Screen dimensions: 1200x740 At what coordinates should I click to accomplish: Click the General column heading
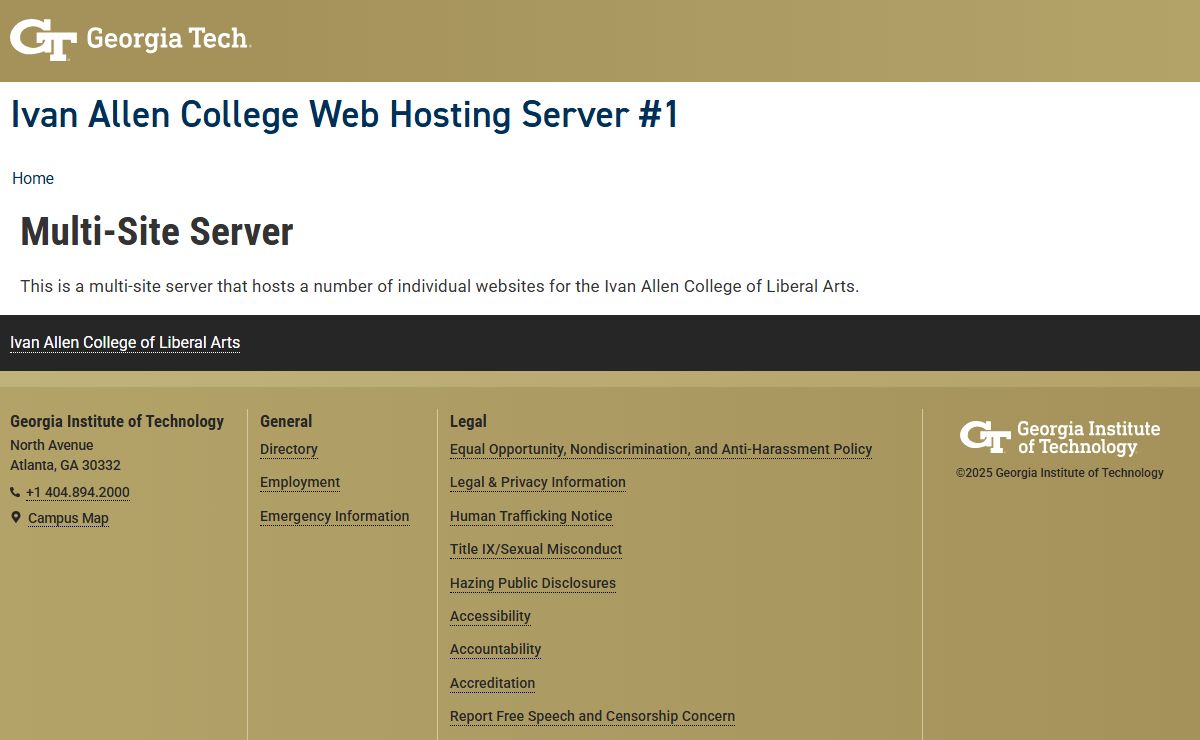coord(286,421)
